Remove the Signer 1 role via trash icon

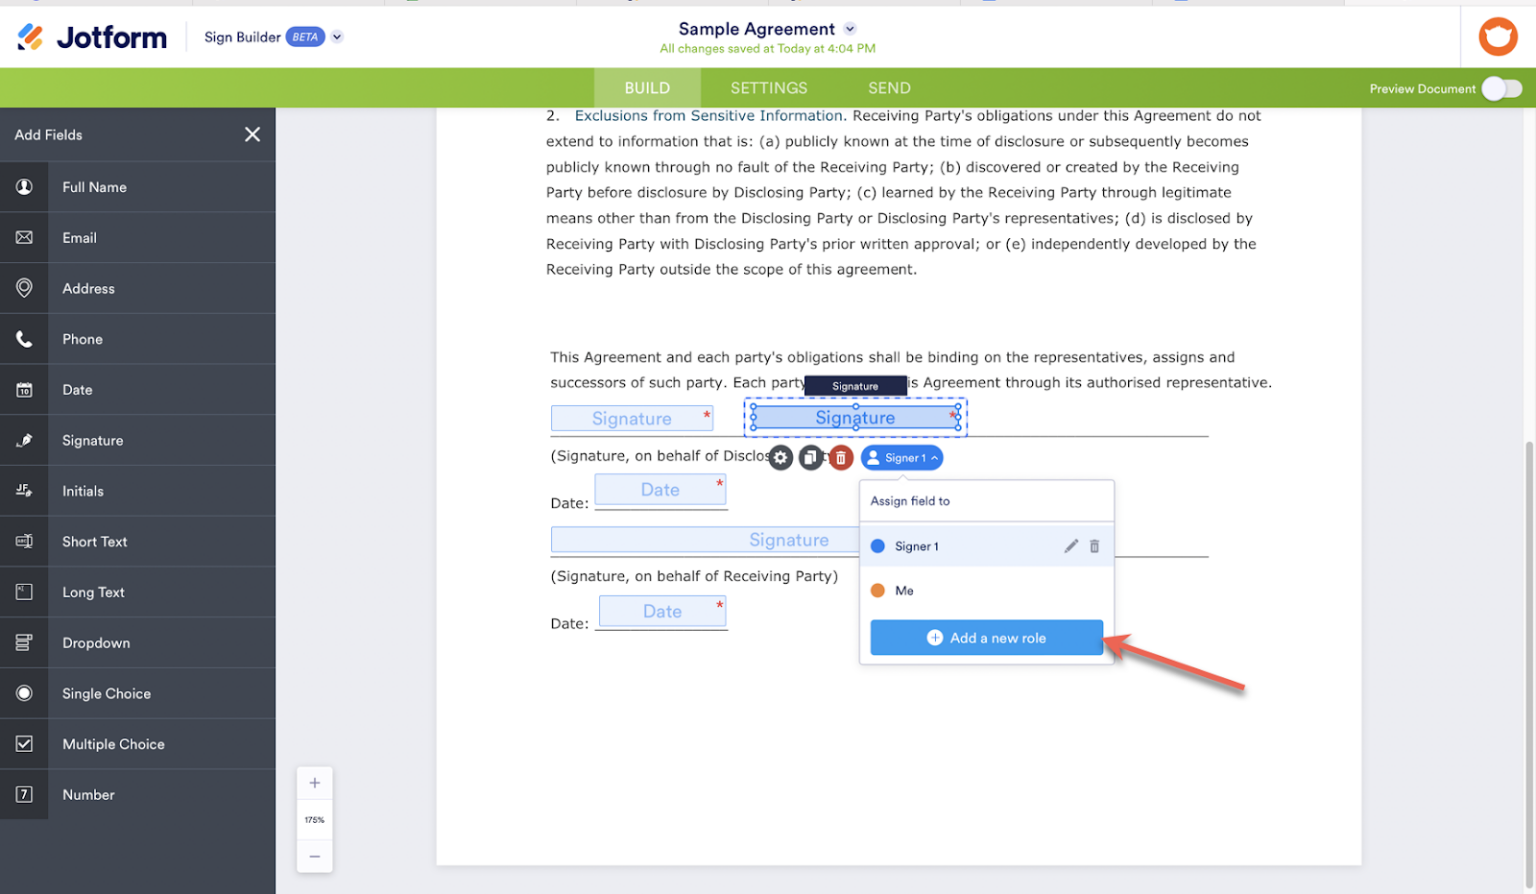coord(1094,546)
